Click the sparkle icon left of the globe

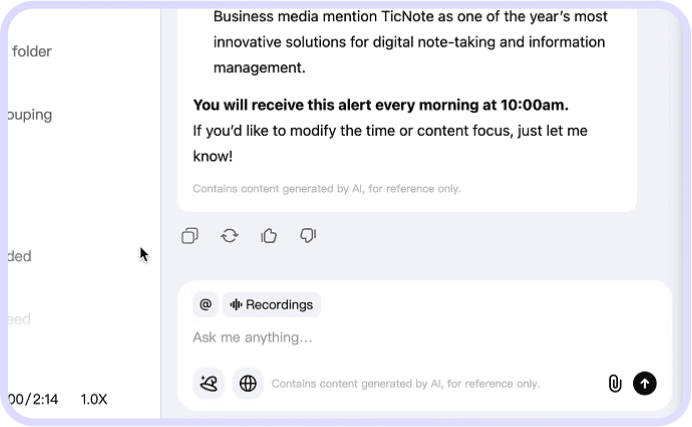coord(208,383)
